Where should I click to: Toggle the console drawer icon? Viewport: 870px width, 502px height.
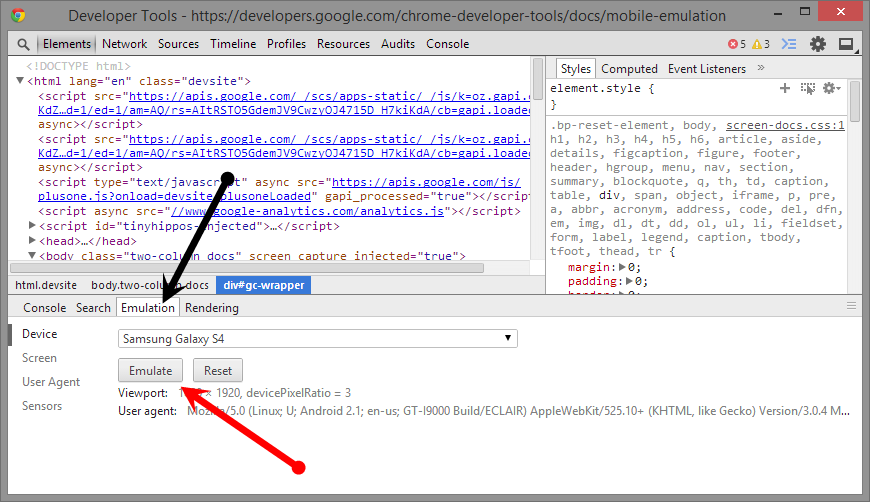click(x=788, y=44)
